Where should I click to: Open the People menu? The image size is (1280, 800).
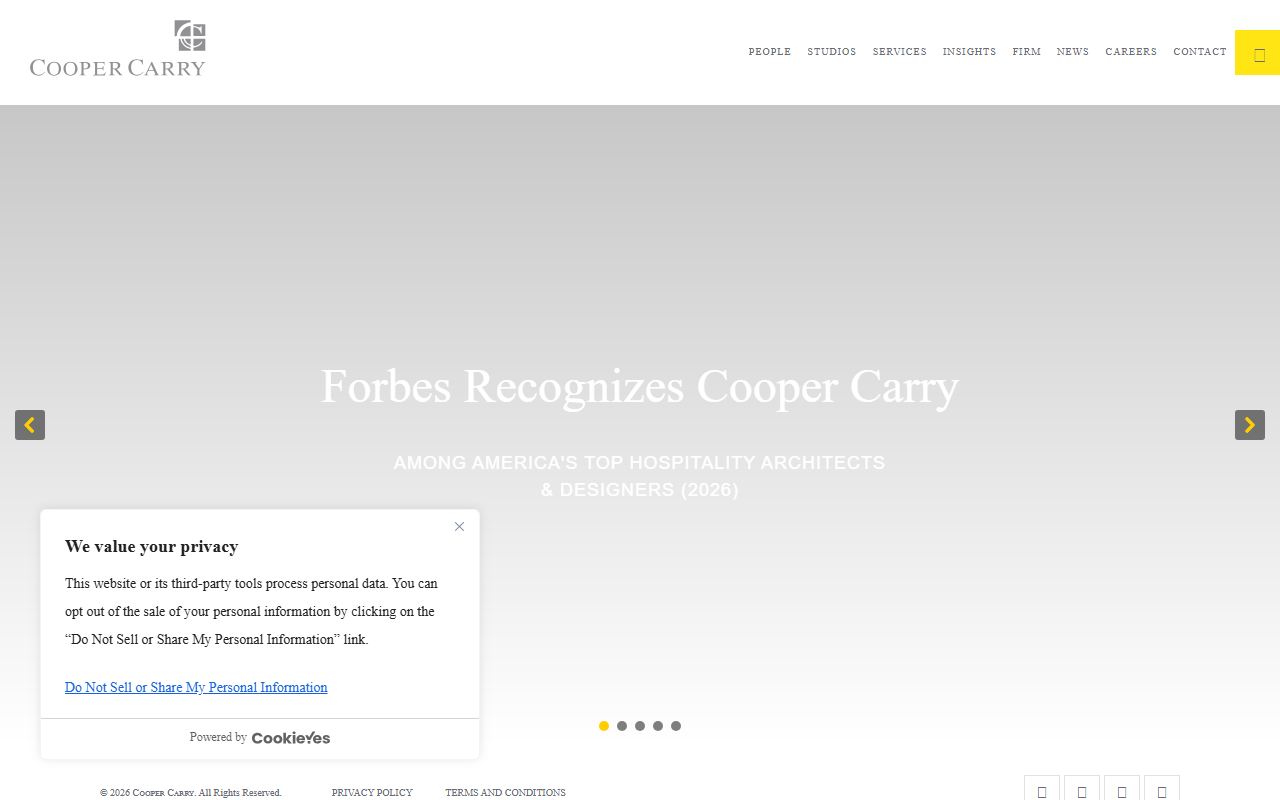[x=770, y=52]
